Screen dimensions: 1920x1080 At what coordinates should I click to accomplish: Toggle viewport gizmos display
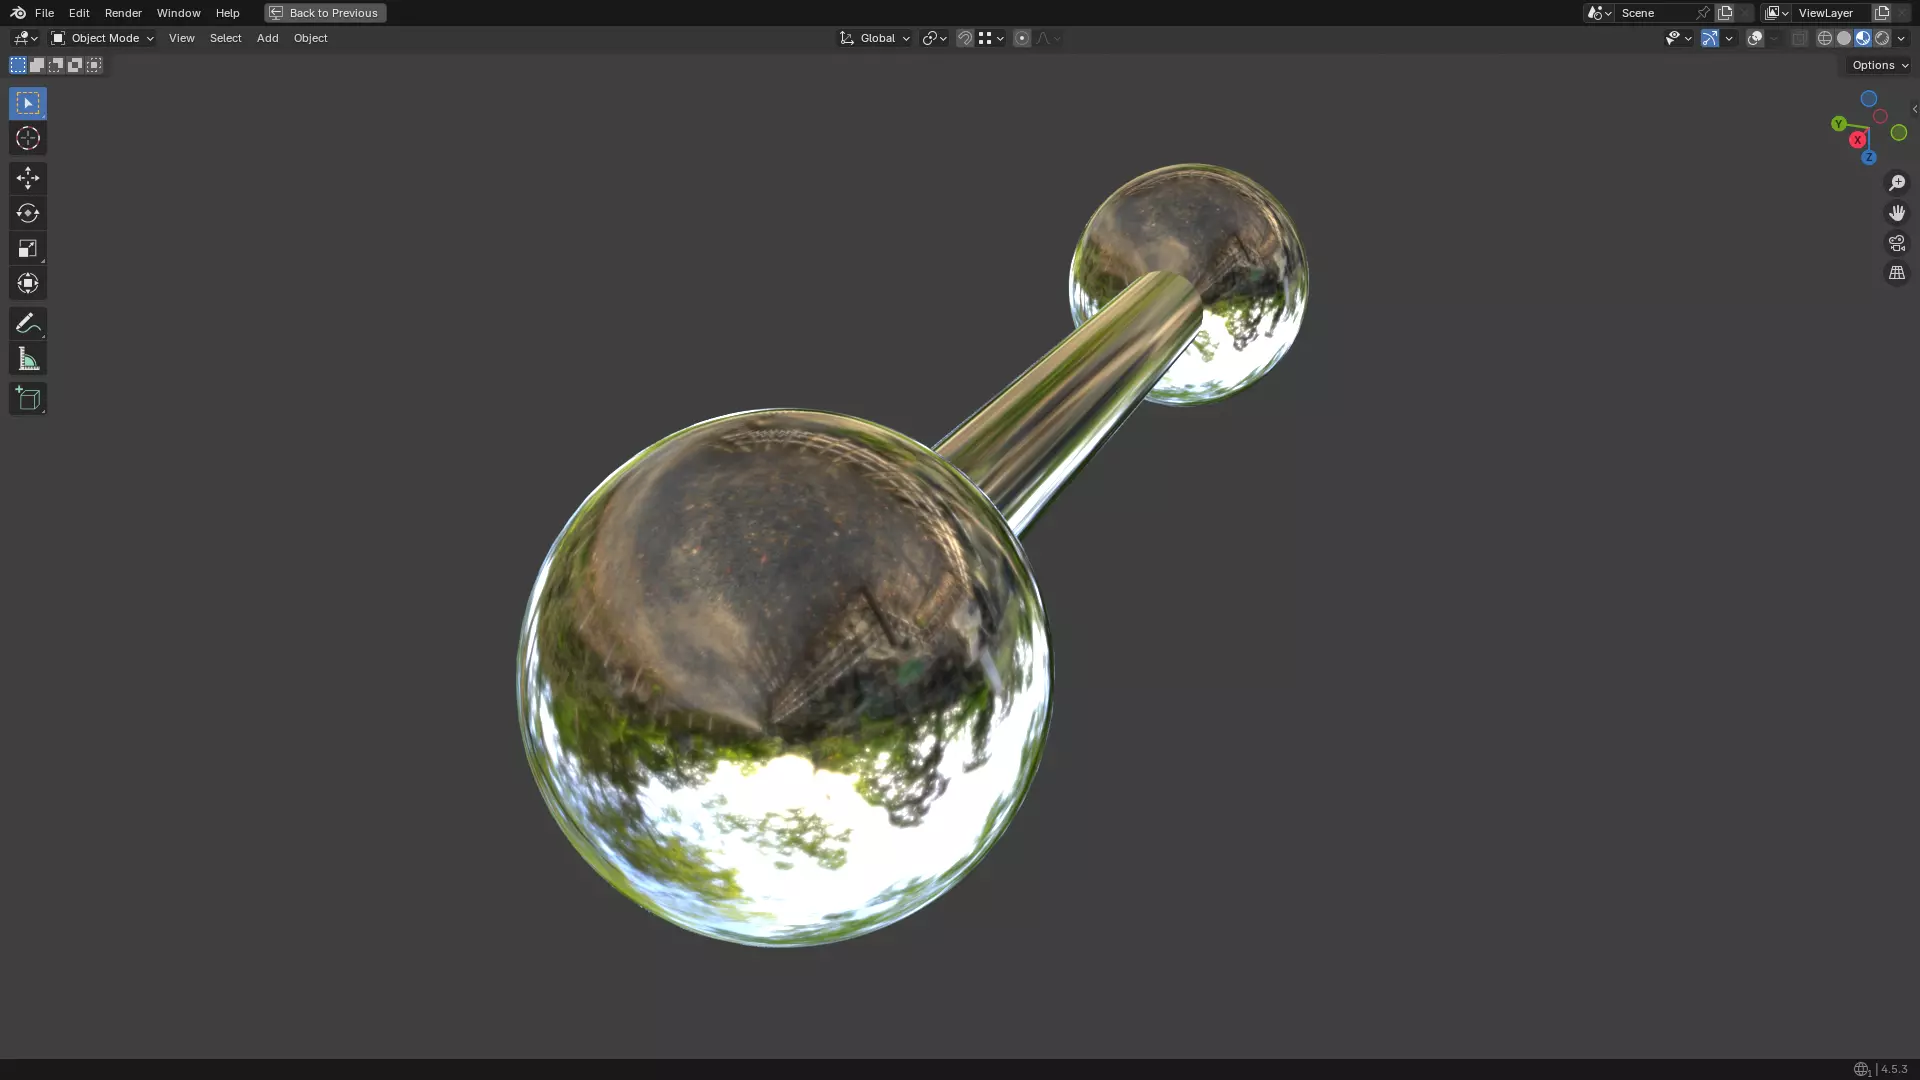tap(1710, 38)
